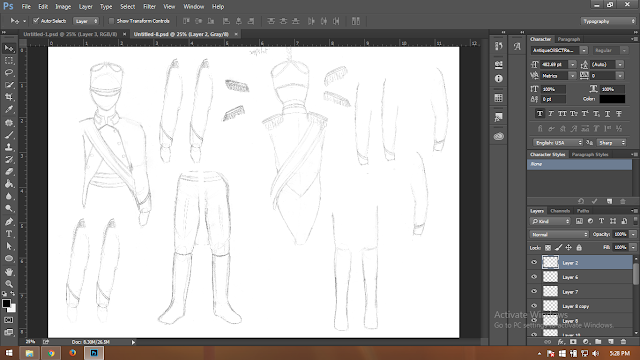Select the Horizontal Type tool

pos(9,234)
